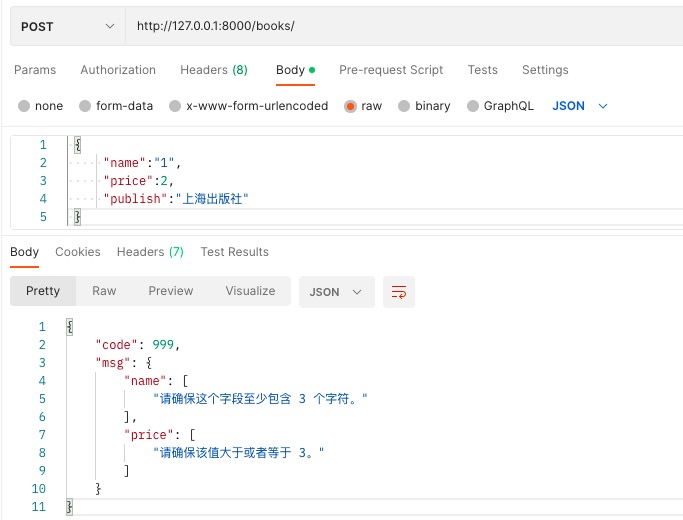Expand the JSON request body format dropdown

580,106
